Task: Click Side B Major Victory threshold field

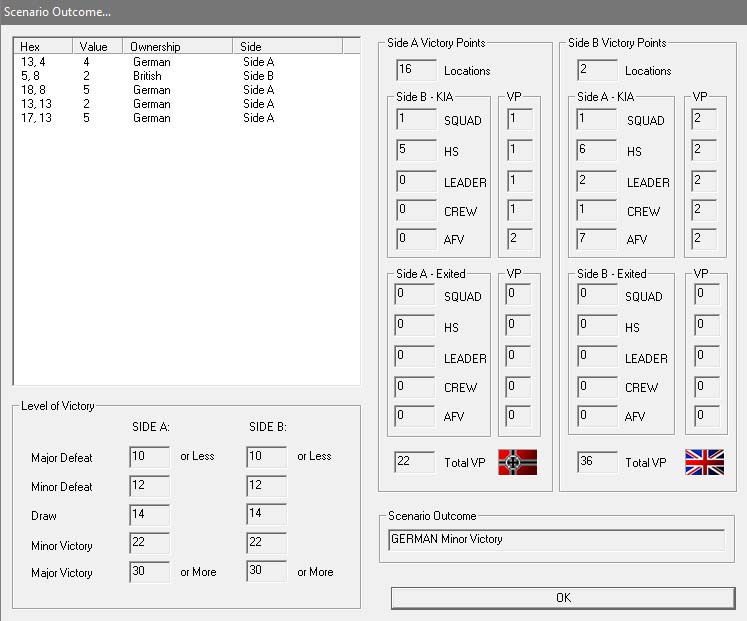Action: (267, 571)
